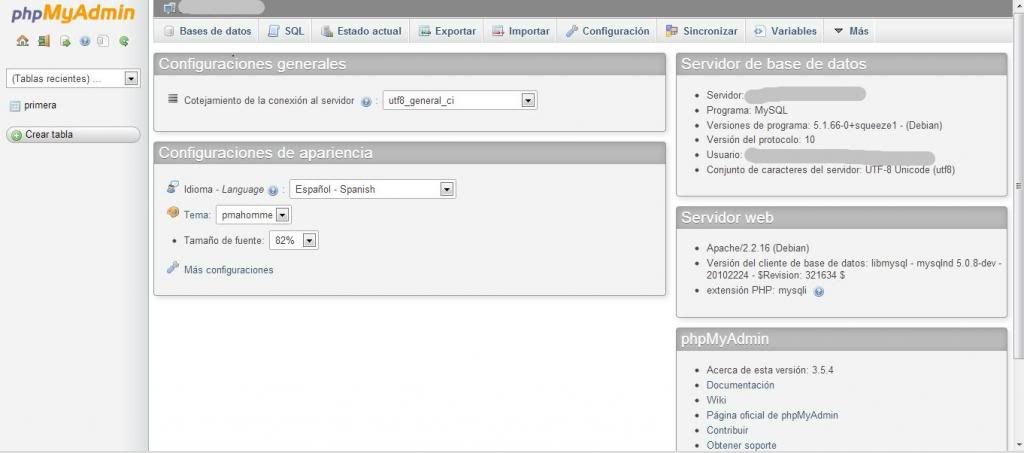Follow the Más configuraciones link
The image size is (1024, 453).
[x=228, y=270]
